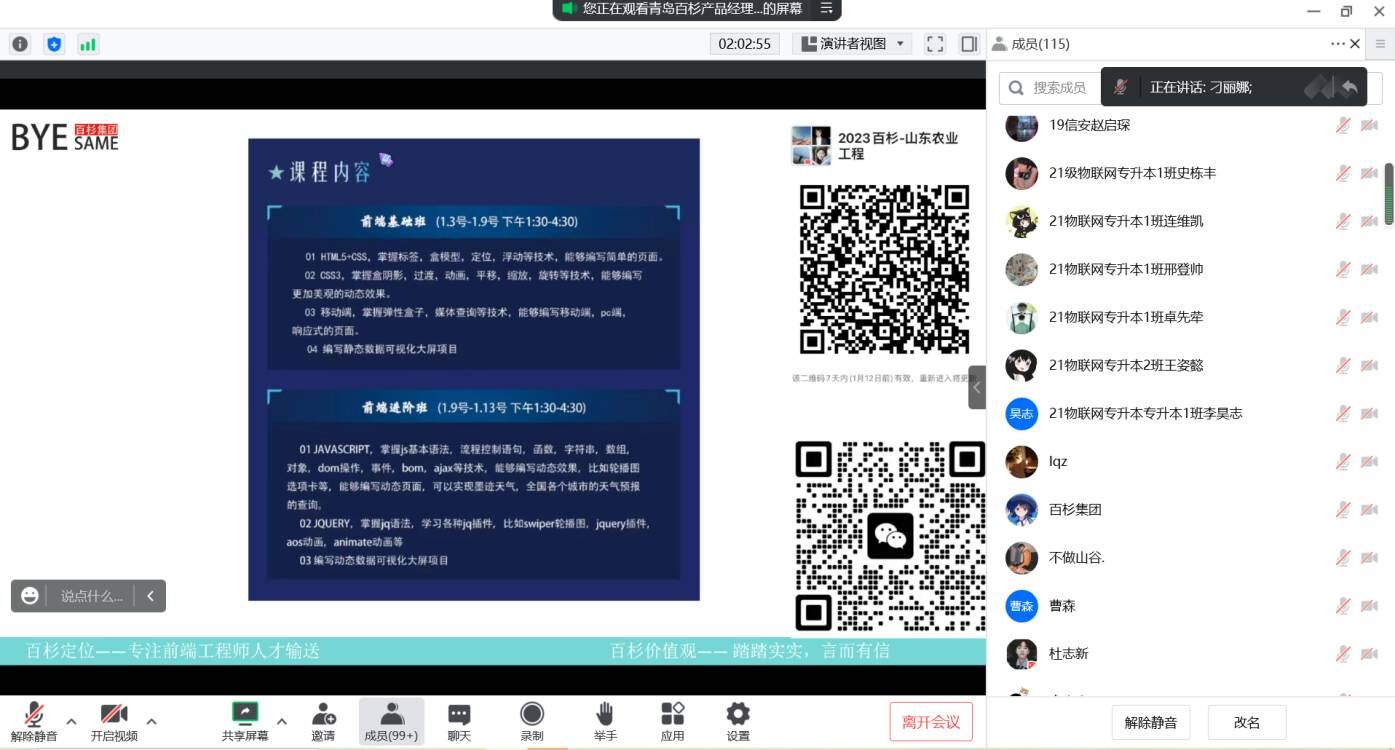Raise hand in the meeting
The image size is (1395, 750).
tap(605, 721)
